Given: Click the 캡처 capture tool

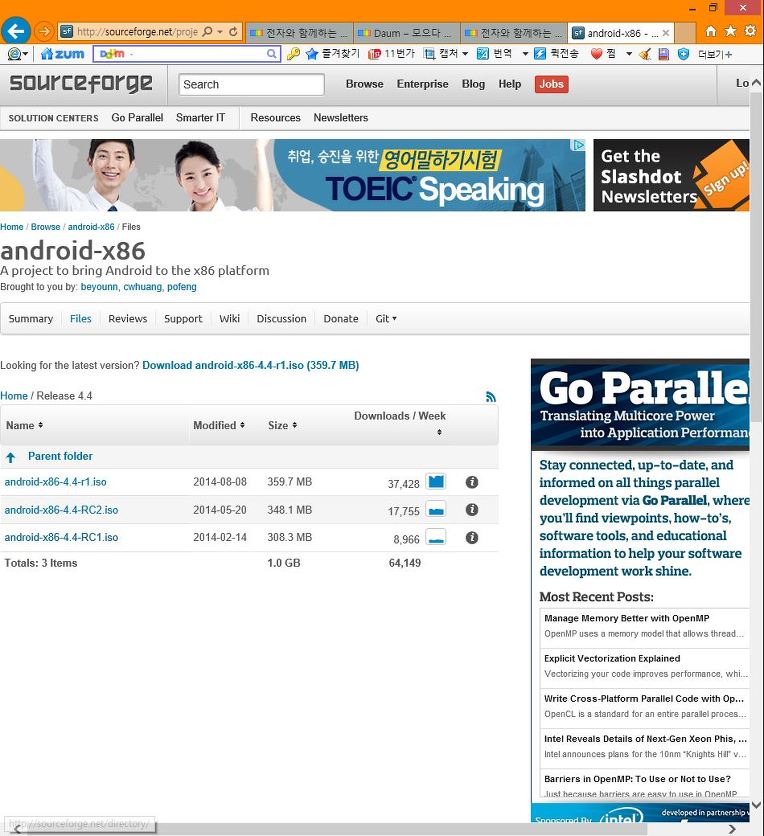Looking at the screenshot, I should [441, 54].
